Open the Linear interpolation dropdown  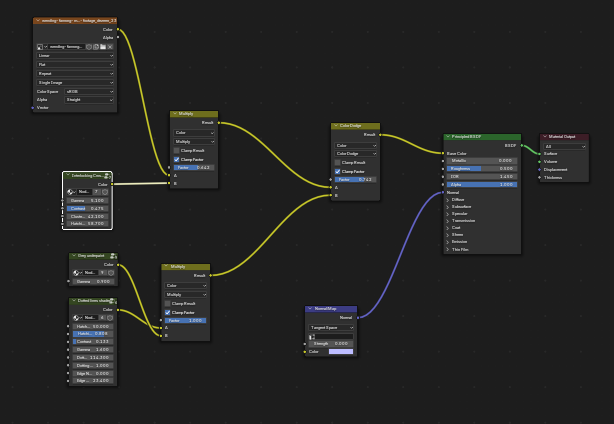pyautogui.click(x=75, y=56)
